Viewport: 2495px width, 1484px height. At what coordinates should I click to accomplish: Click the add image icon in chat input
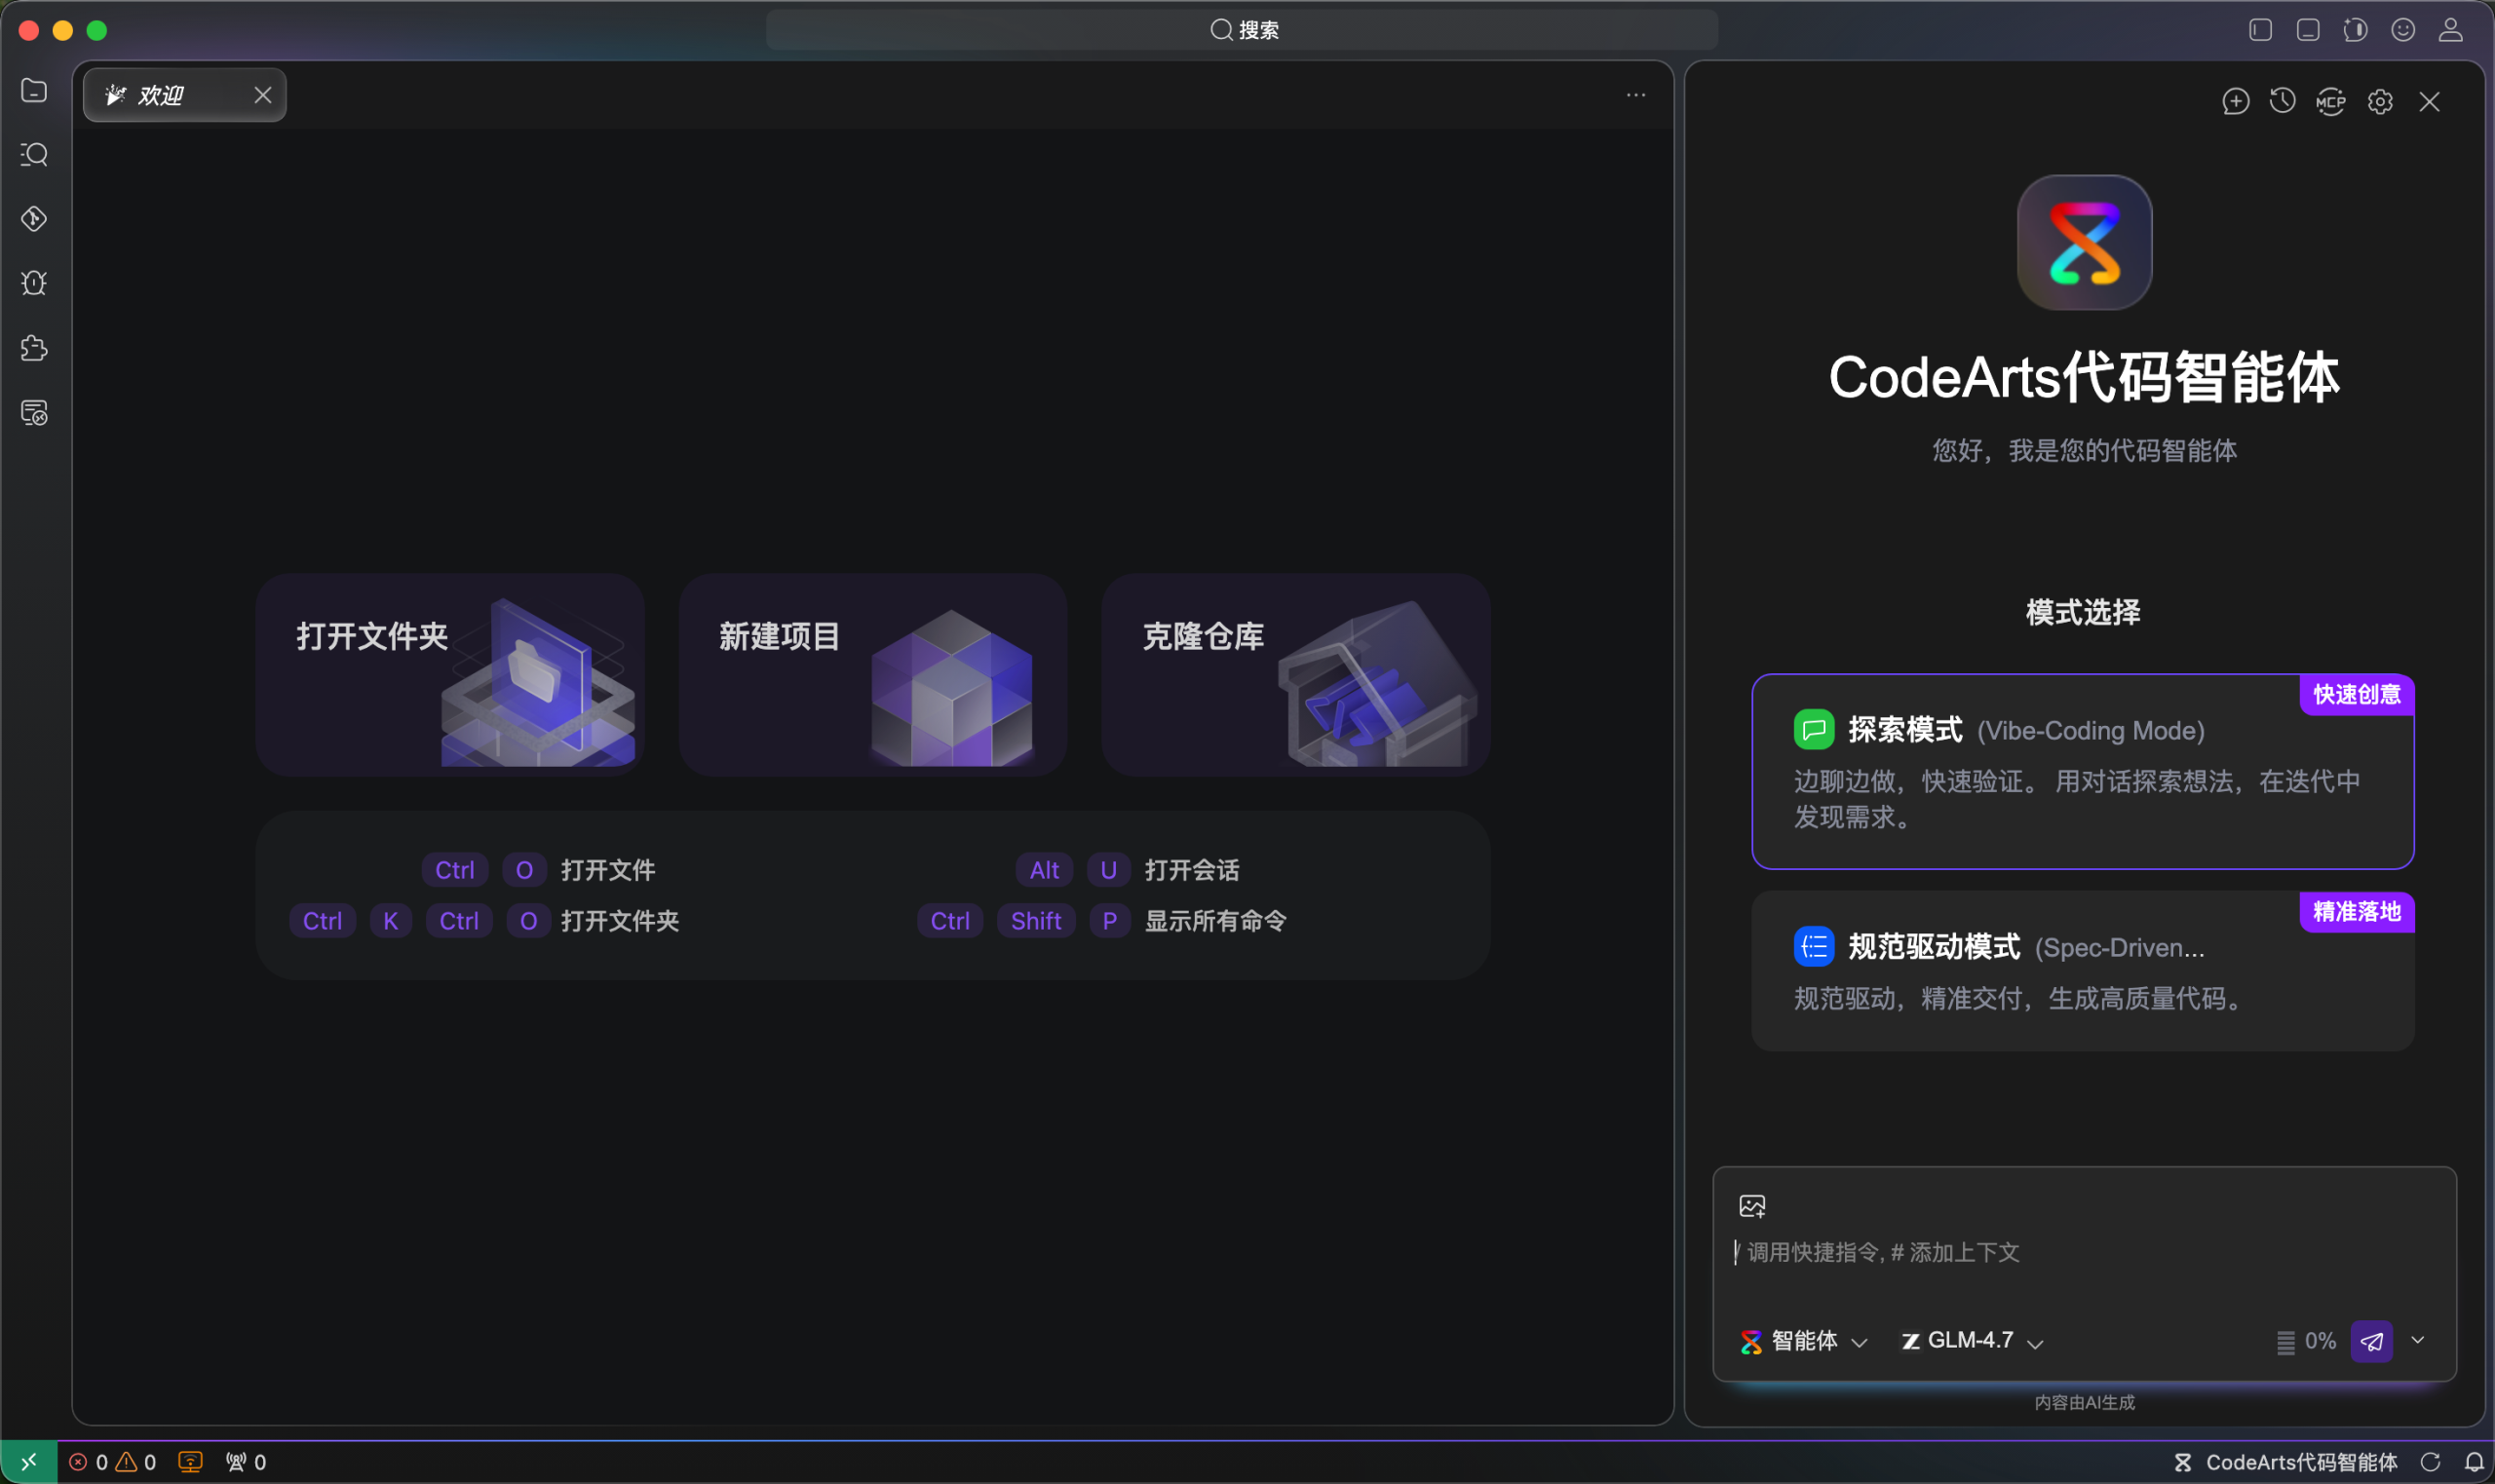1752,1206
